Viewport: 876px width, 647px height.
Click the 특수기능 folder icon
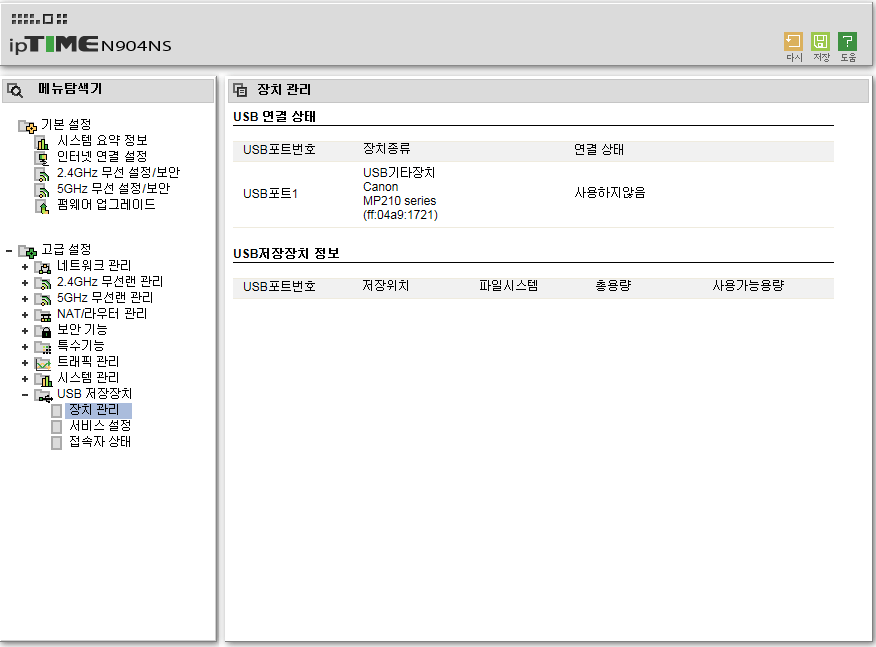(43, 348)
